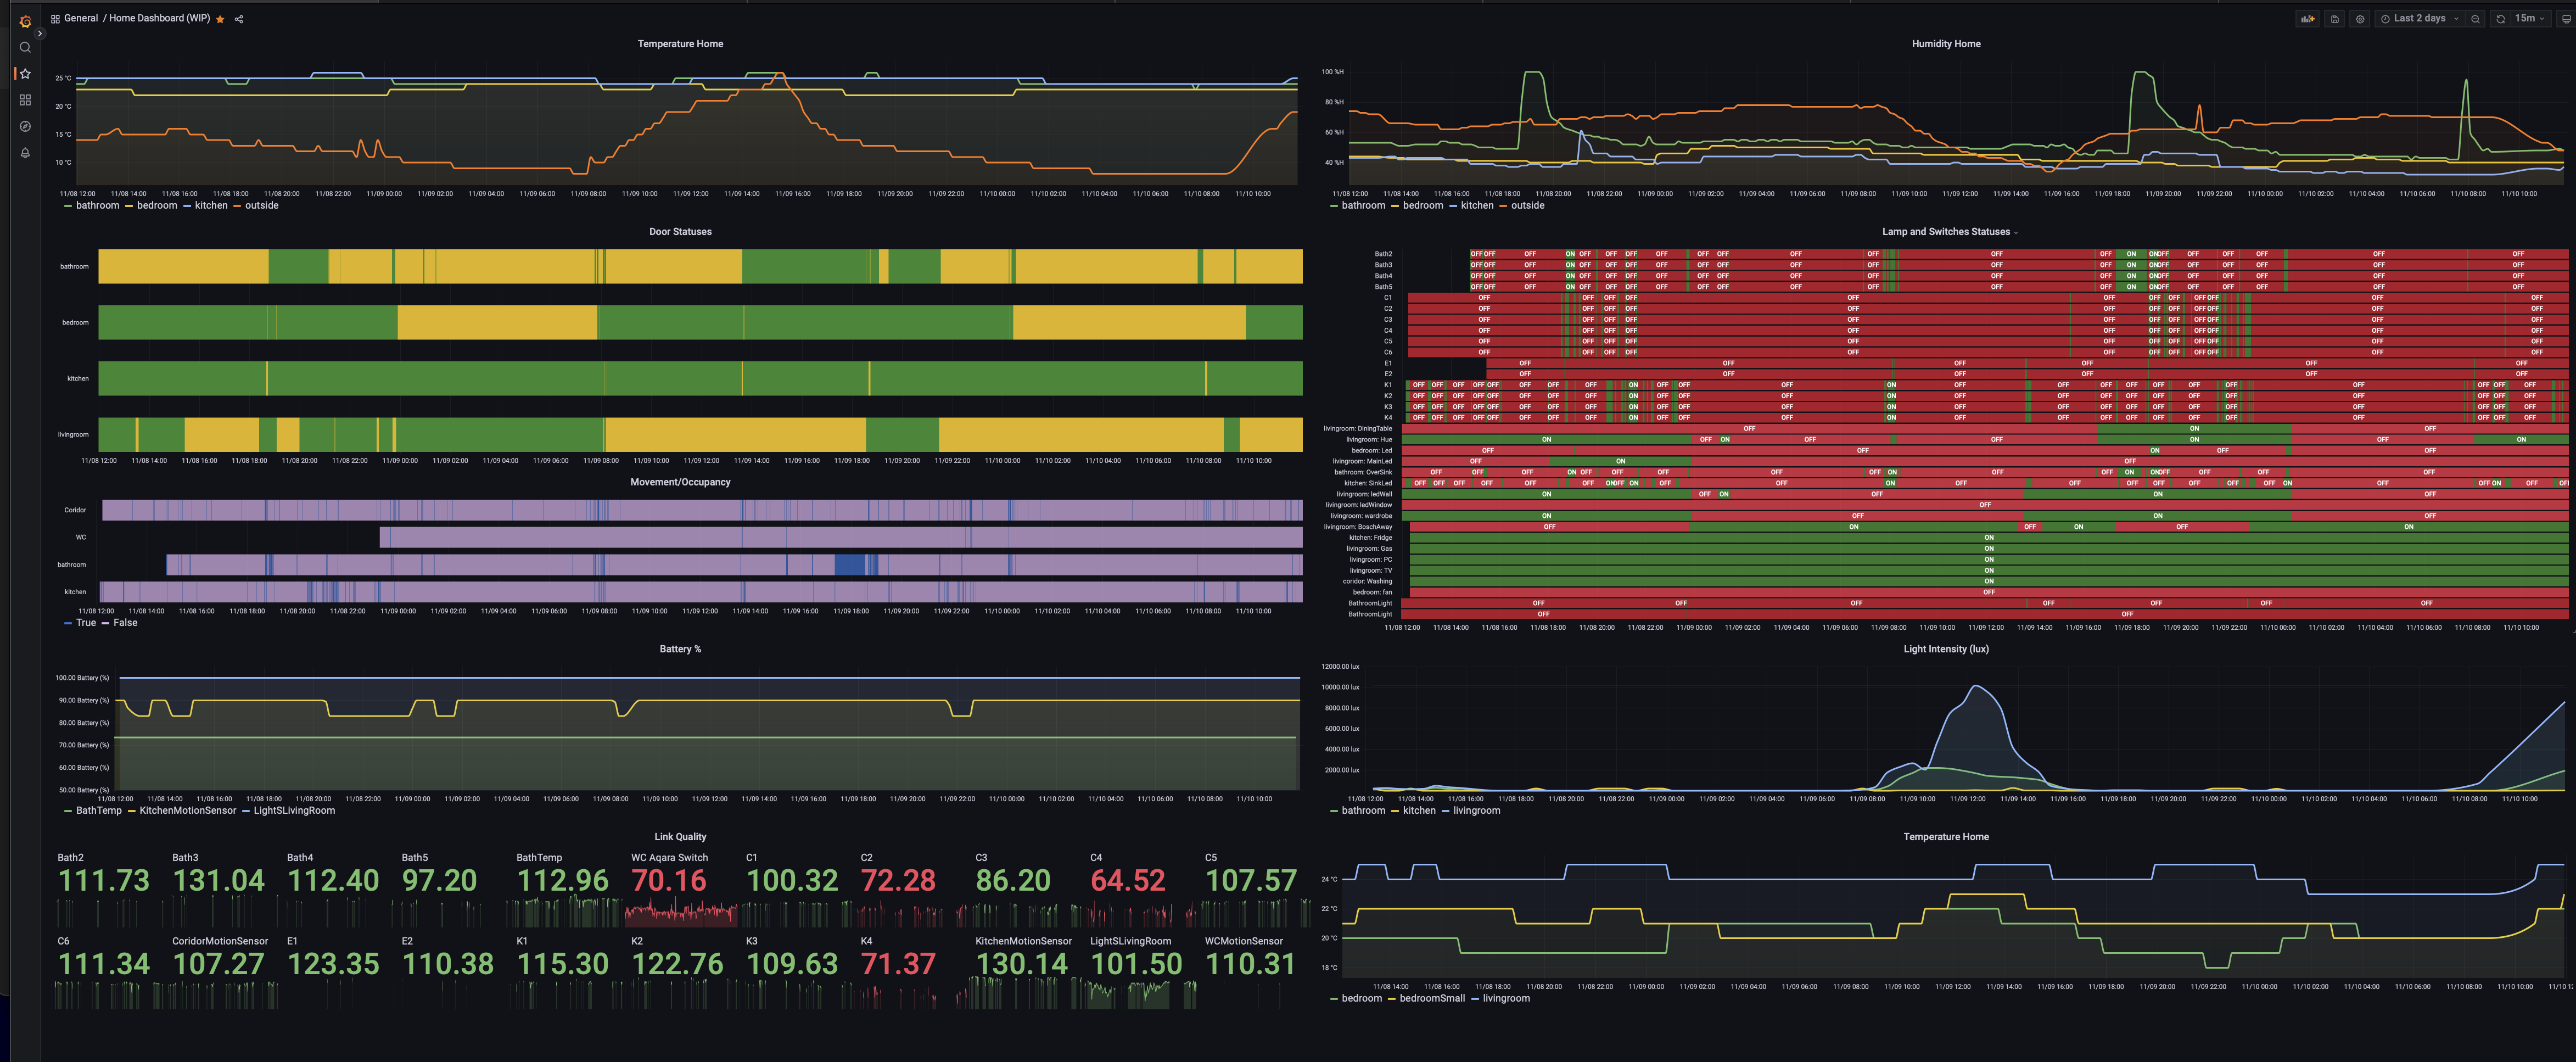Click the bedroom row in Door Statuses
Screen dimensions: 2576x1062
click(700, 323)
